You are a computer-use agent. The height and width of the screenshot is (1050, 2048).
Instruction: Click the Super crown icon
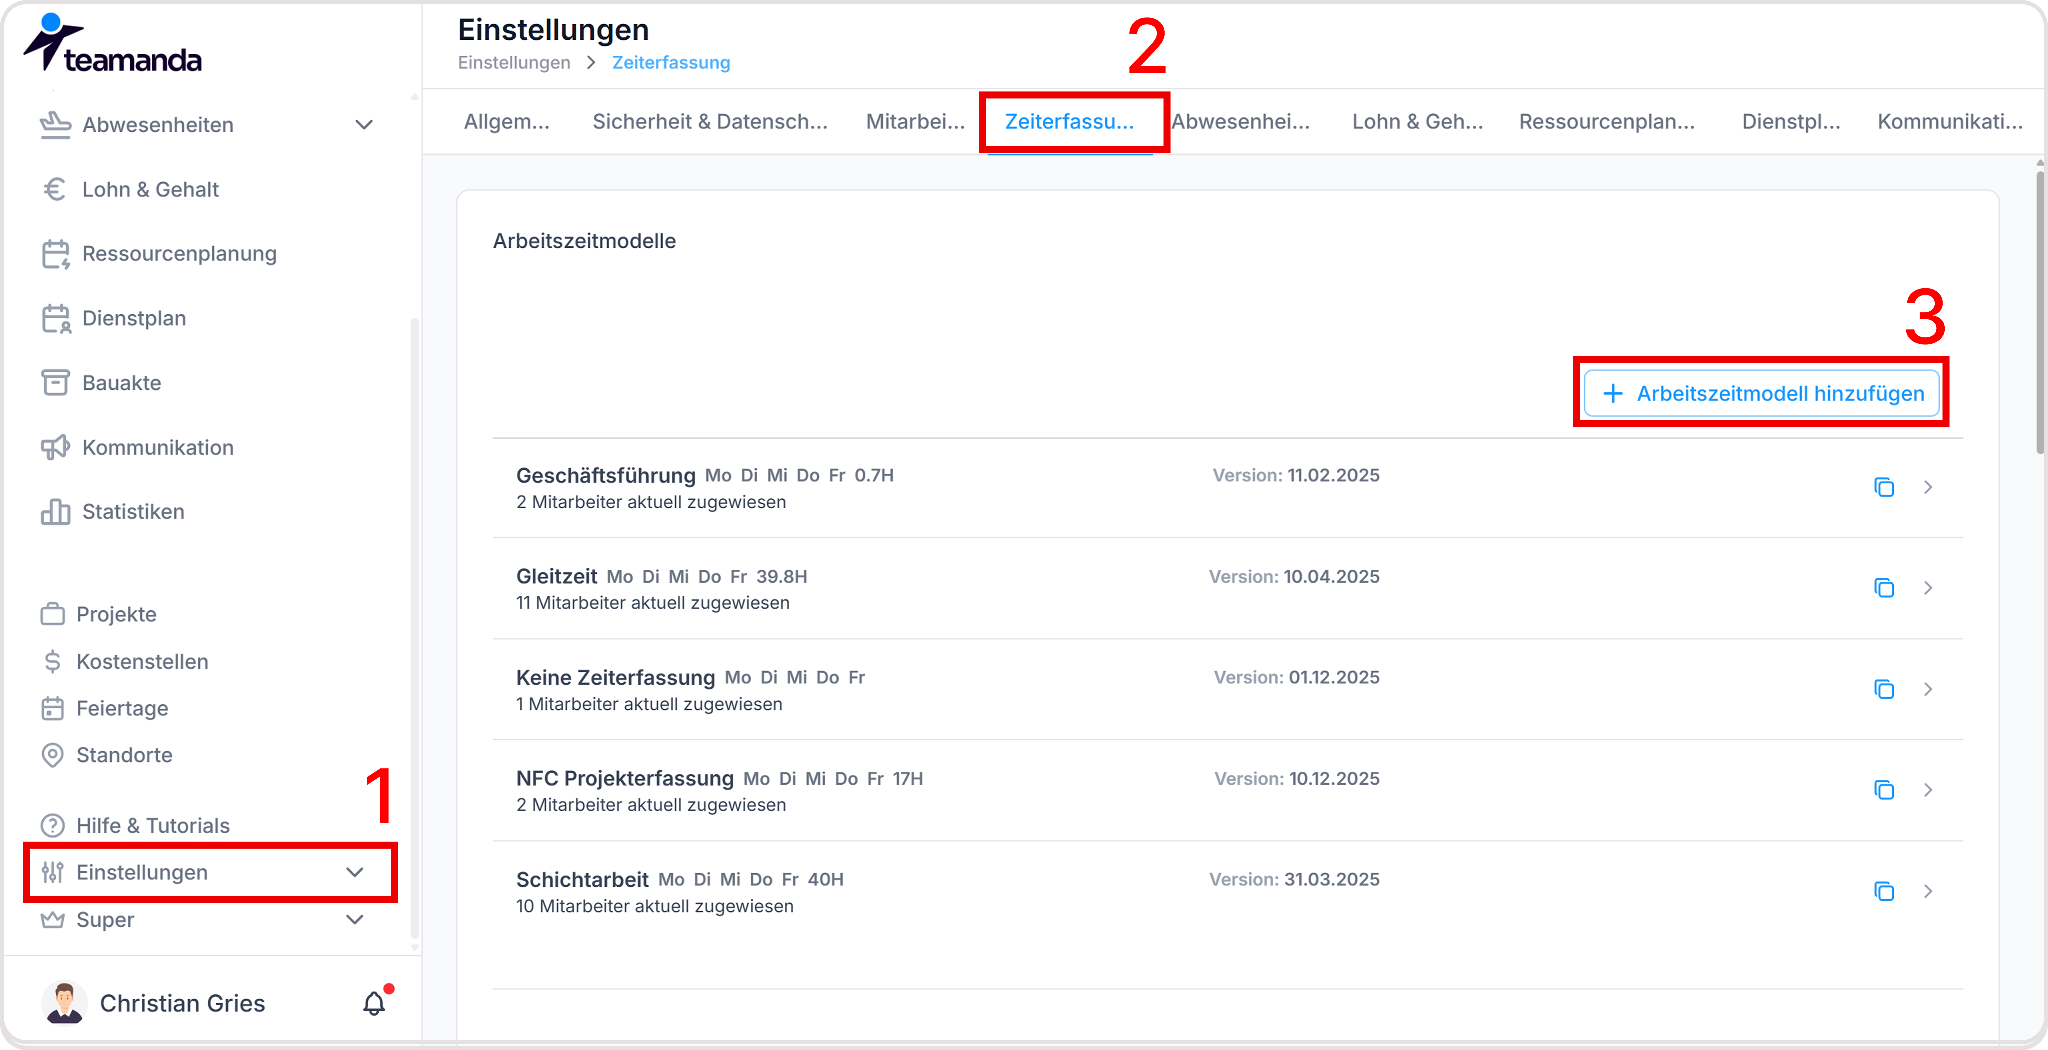(52, 919)
